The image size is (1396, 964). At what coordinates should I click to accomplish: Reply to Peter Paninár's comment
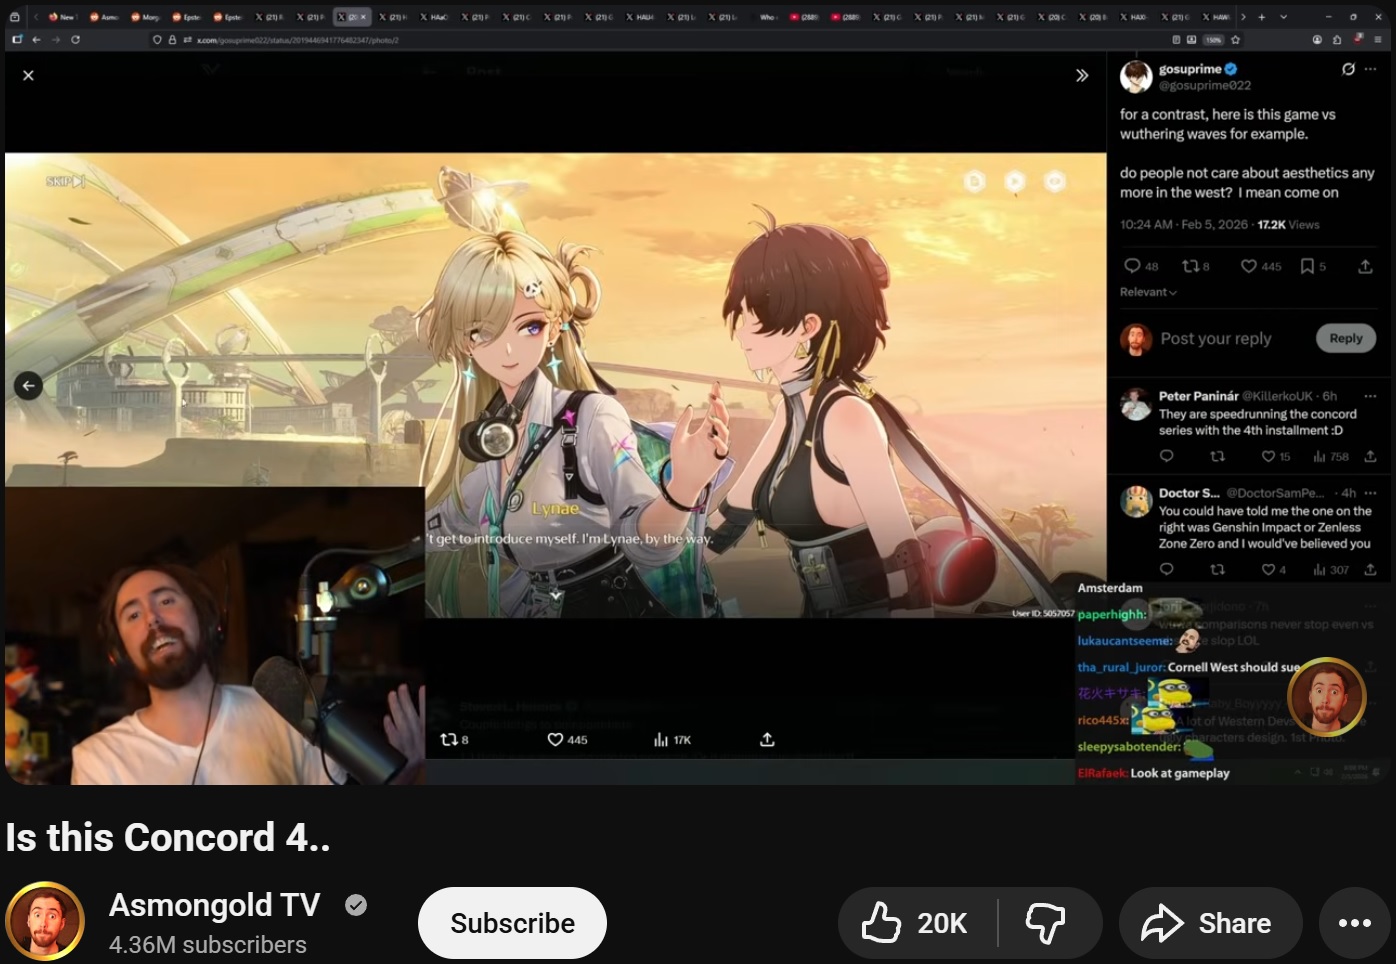[1166, 456]
